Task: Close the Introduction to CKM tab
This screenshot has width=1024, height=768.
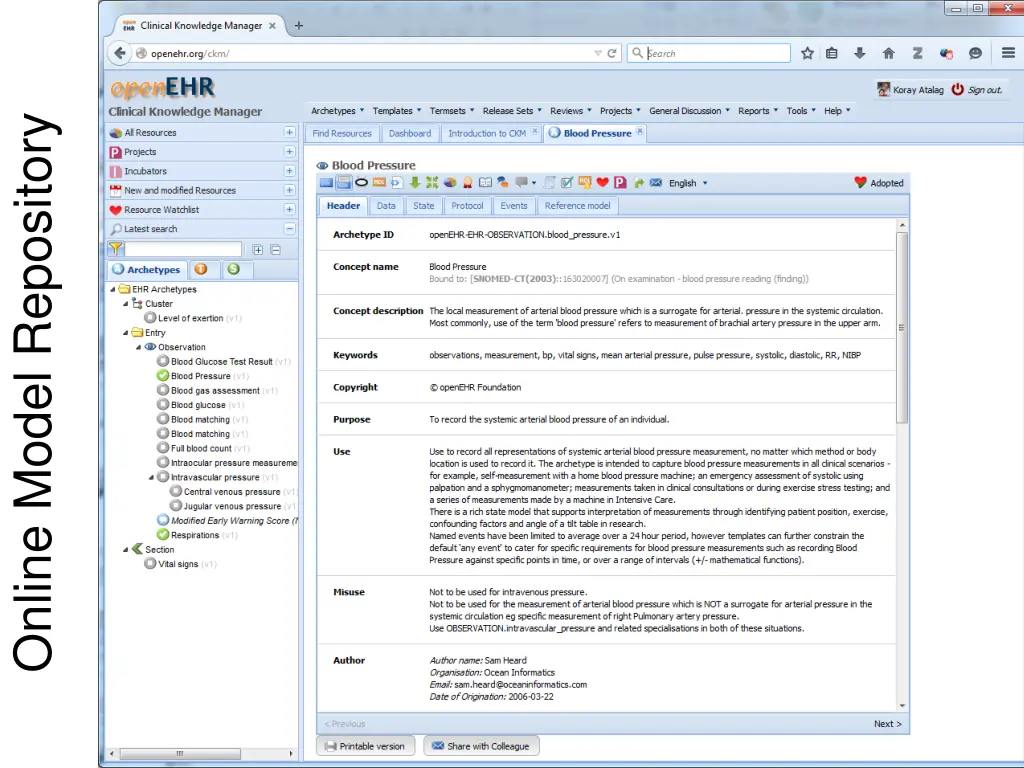Action: [x=535, y=131]
